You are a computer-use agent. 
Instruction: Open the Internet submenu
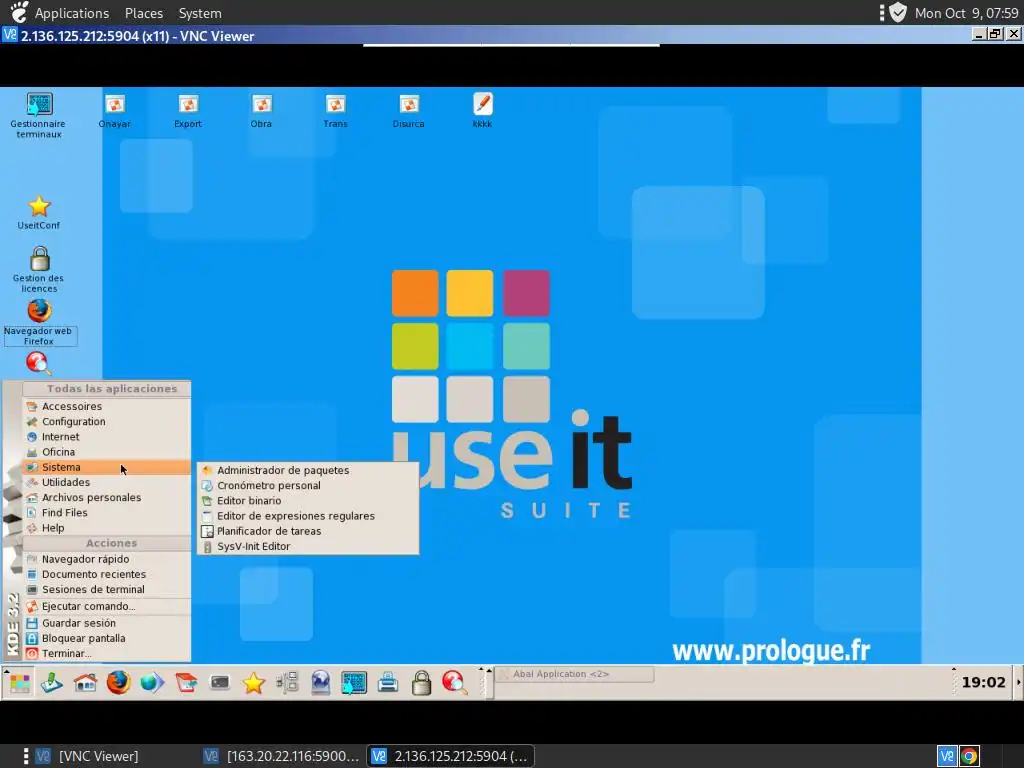[106, 437]
